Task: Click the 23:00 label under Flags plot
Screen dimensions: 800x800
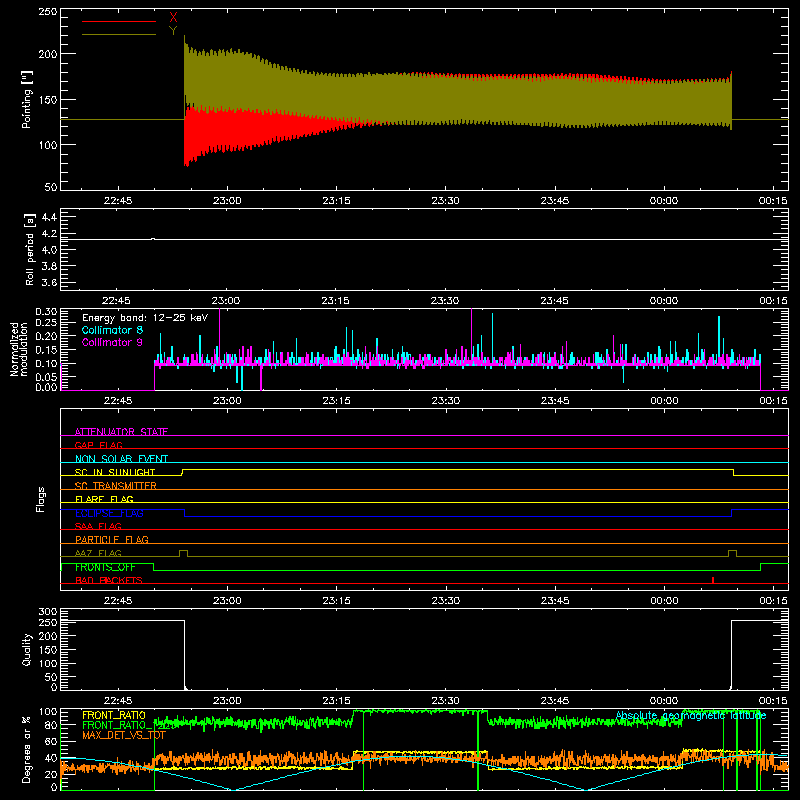Action: [x=227, y=601]
